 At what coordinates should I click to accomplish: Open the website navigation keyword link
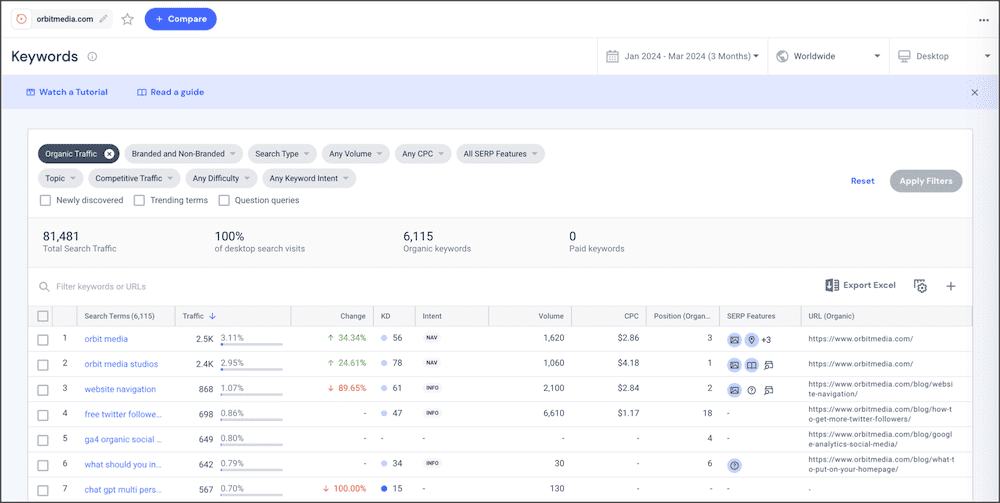pos(120,390)
